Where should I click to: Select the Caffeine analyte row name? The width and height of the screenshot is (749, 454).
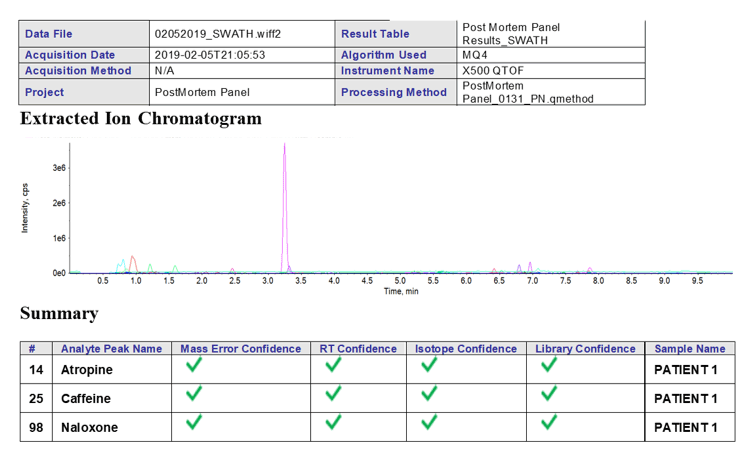tap(86, 399)
